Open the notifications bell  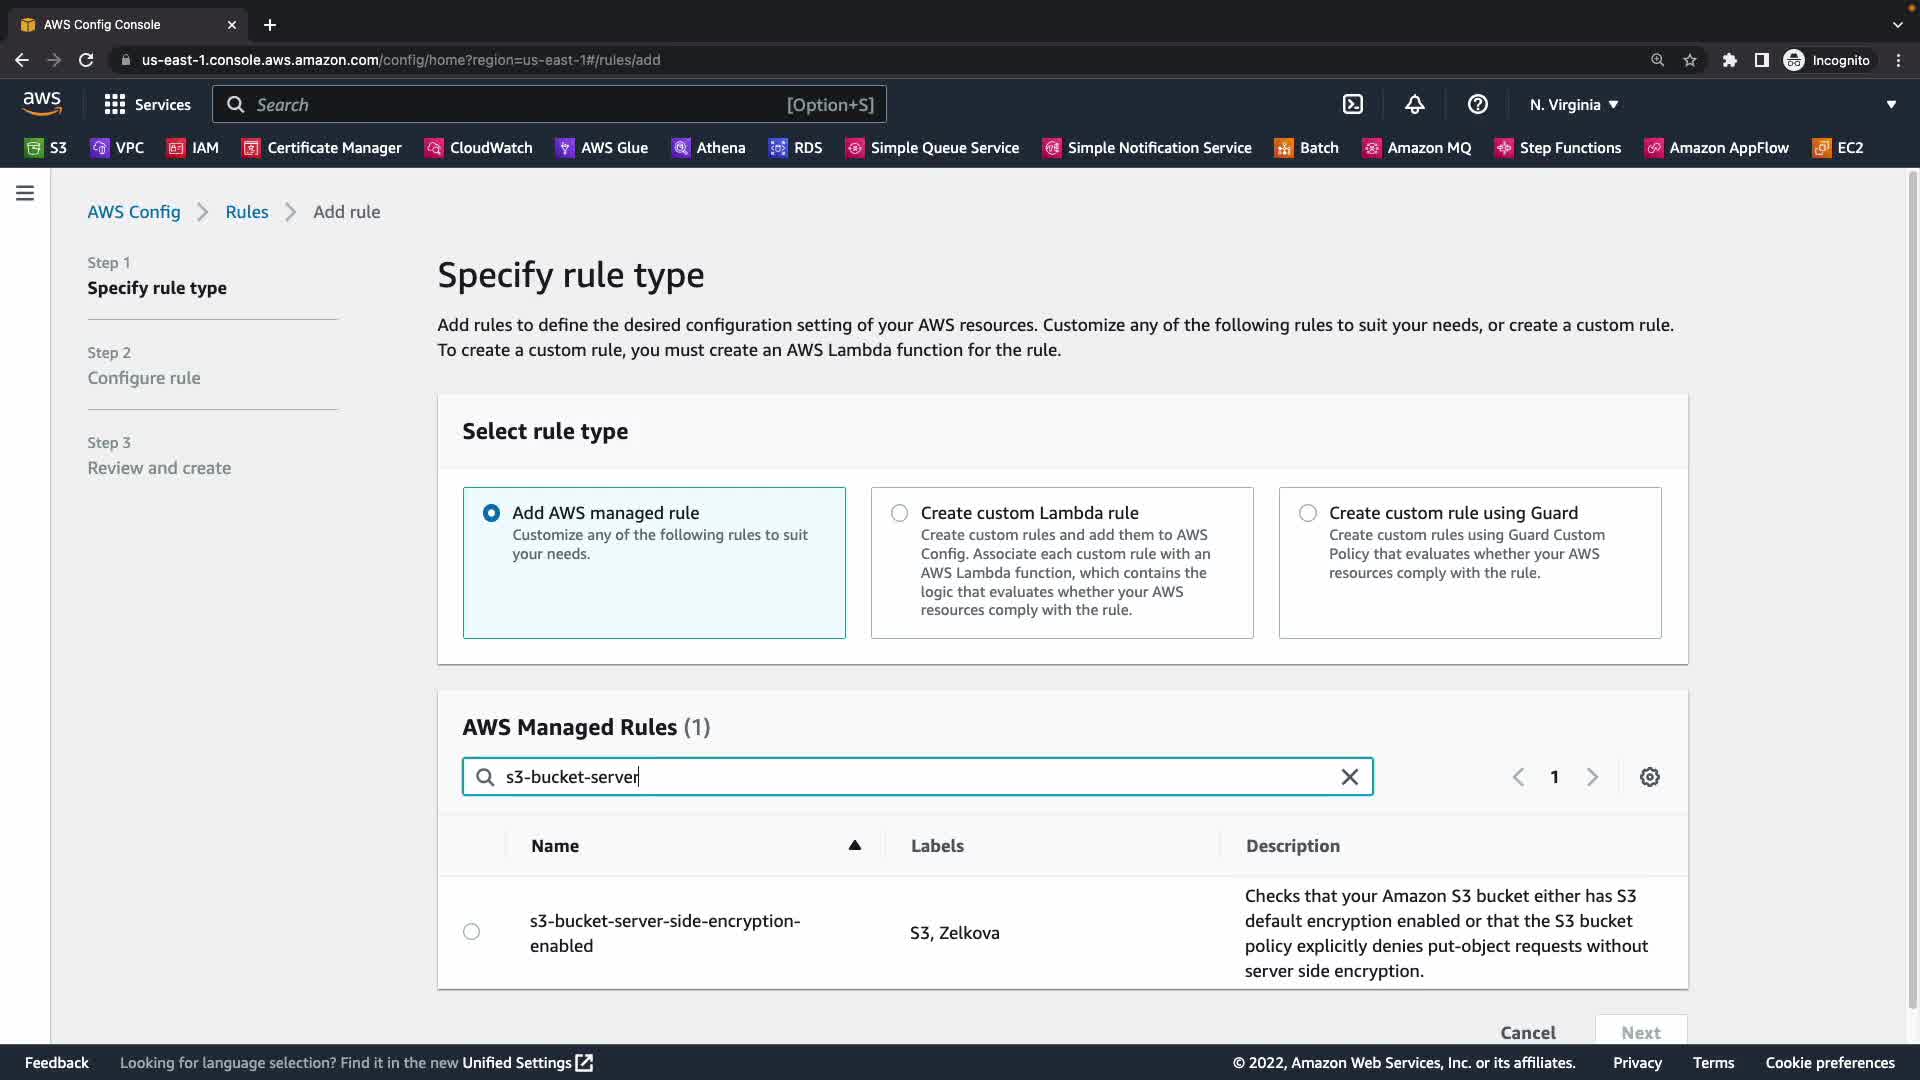point(1414,104)
